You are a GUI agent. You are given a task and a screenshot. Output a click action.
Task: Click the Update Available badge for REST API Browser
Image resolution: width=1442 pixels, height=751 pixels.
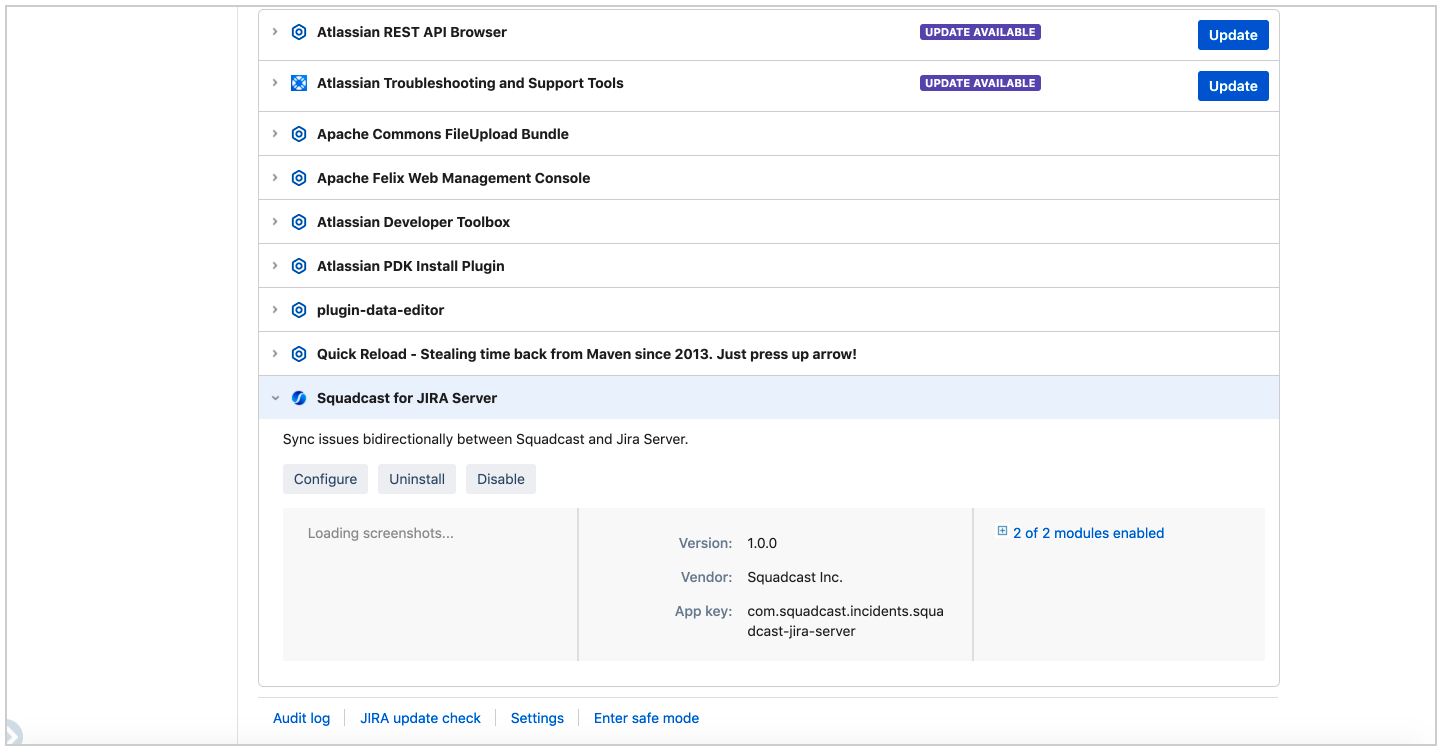click(x=980, y=32)
